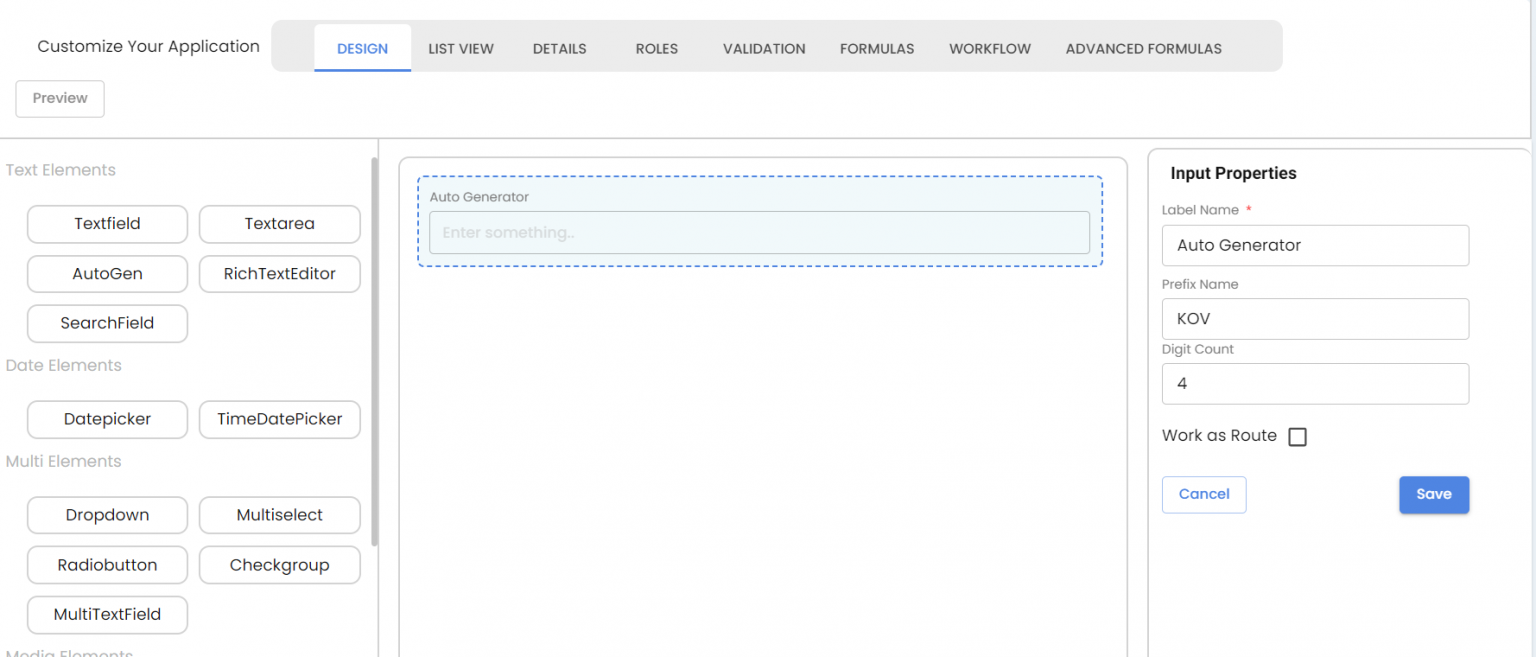Add a Datepicker element
1536x657 pixels.
pyautogui.click(x=107, y=419)
